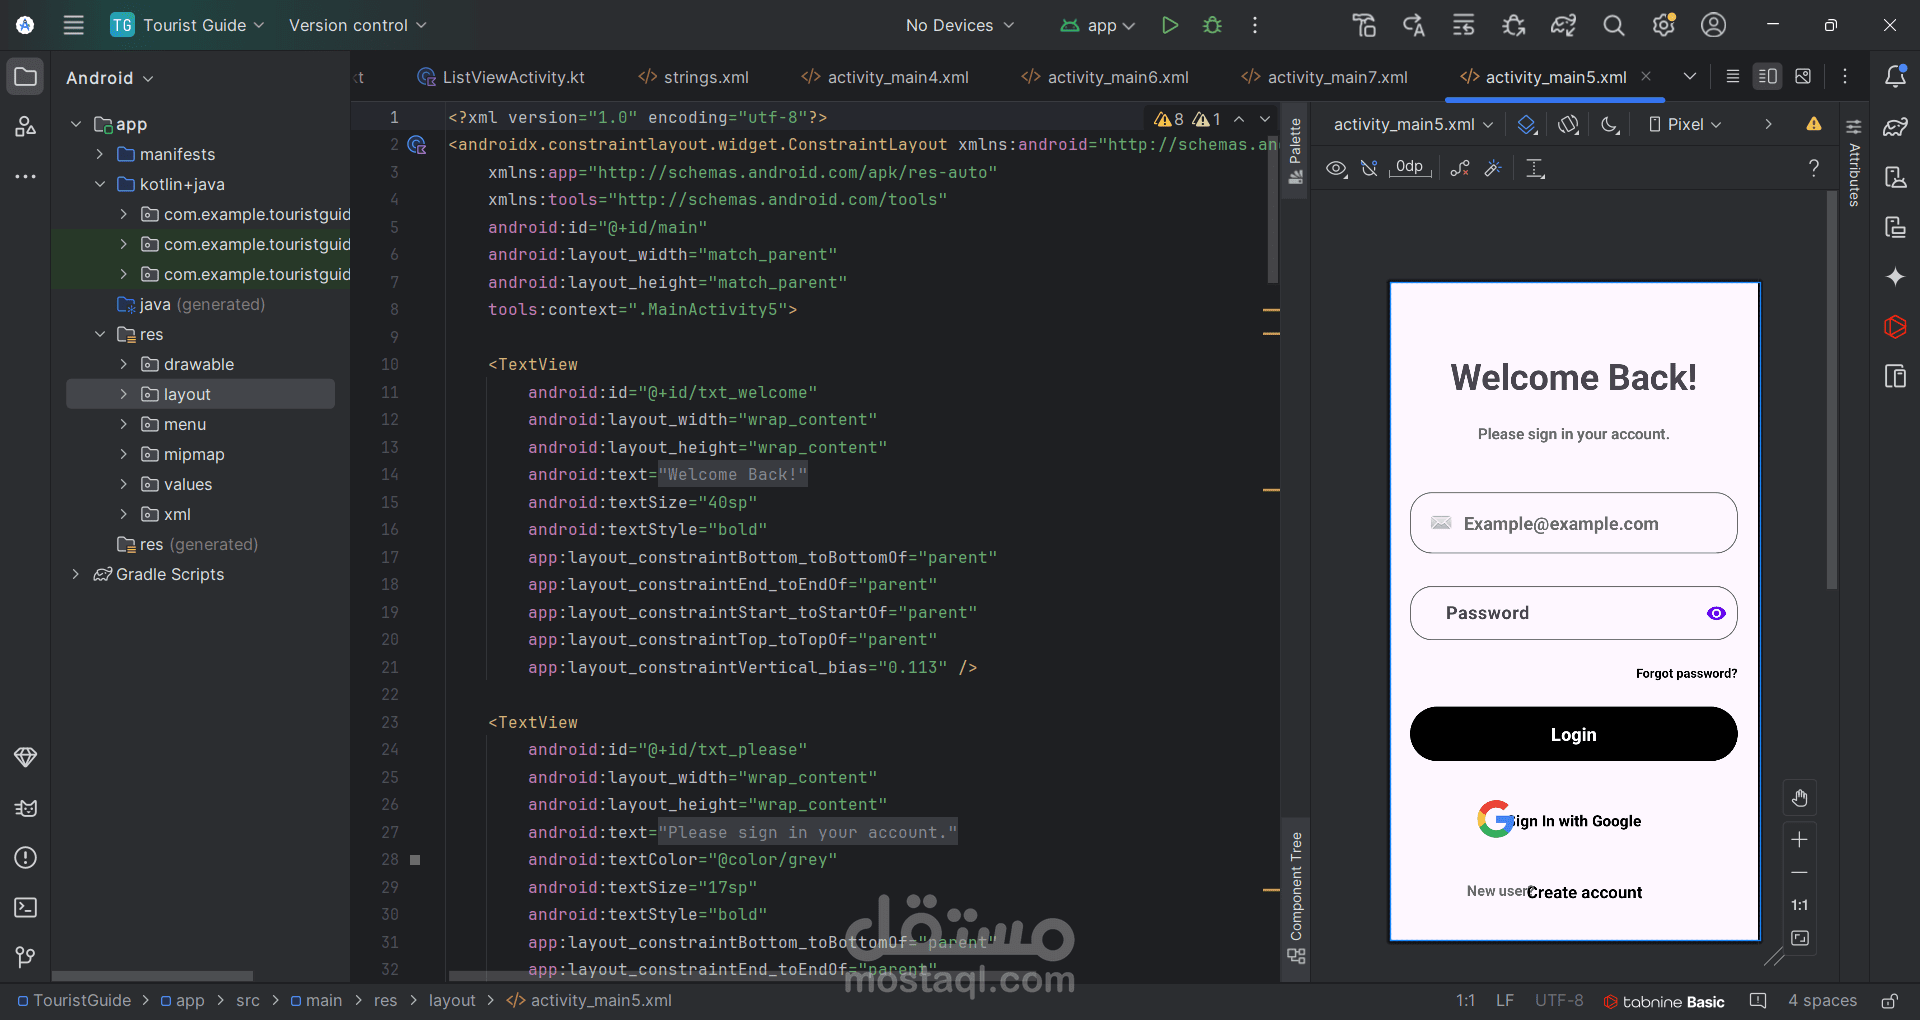Switch editor to Split view
The width and height of the screenshot is (1920, 1020).
tap(1768, 76)
